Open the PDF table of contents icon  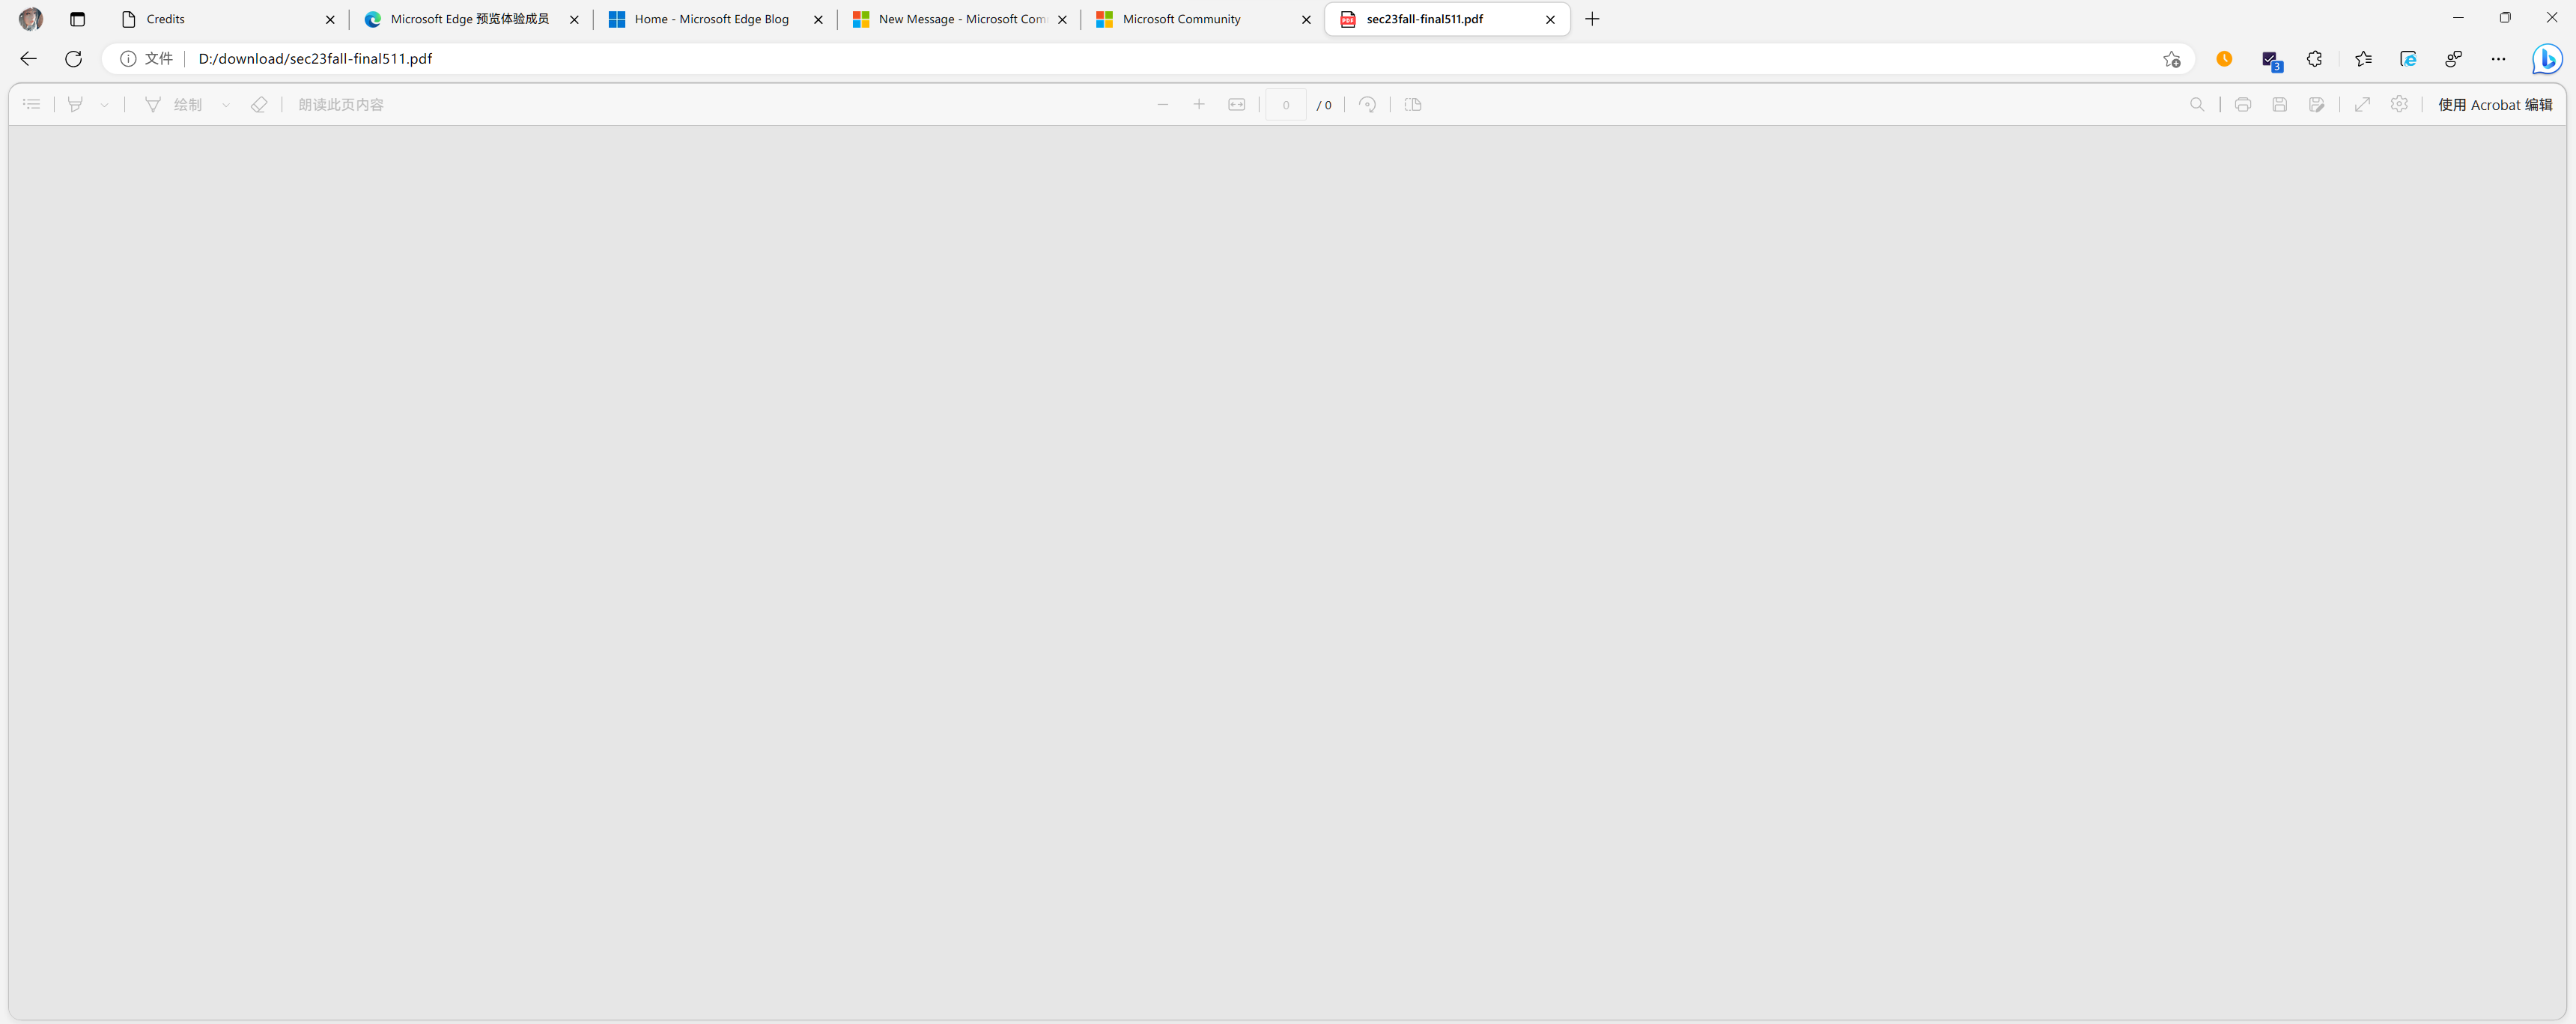pyautogui.click(x=32, y=104)
